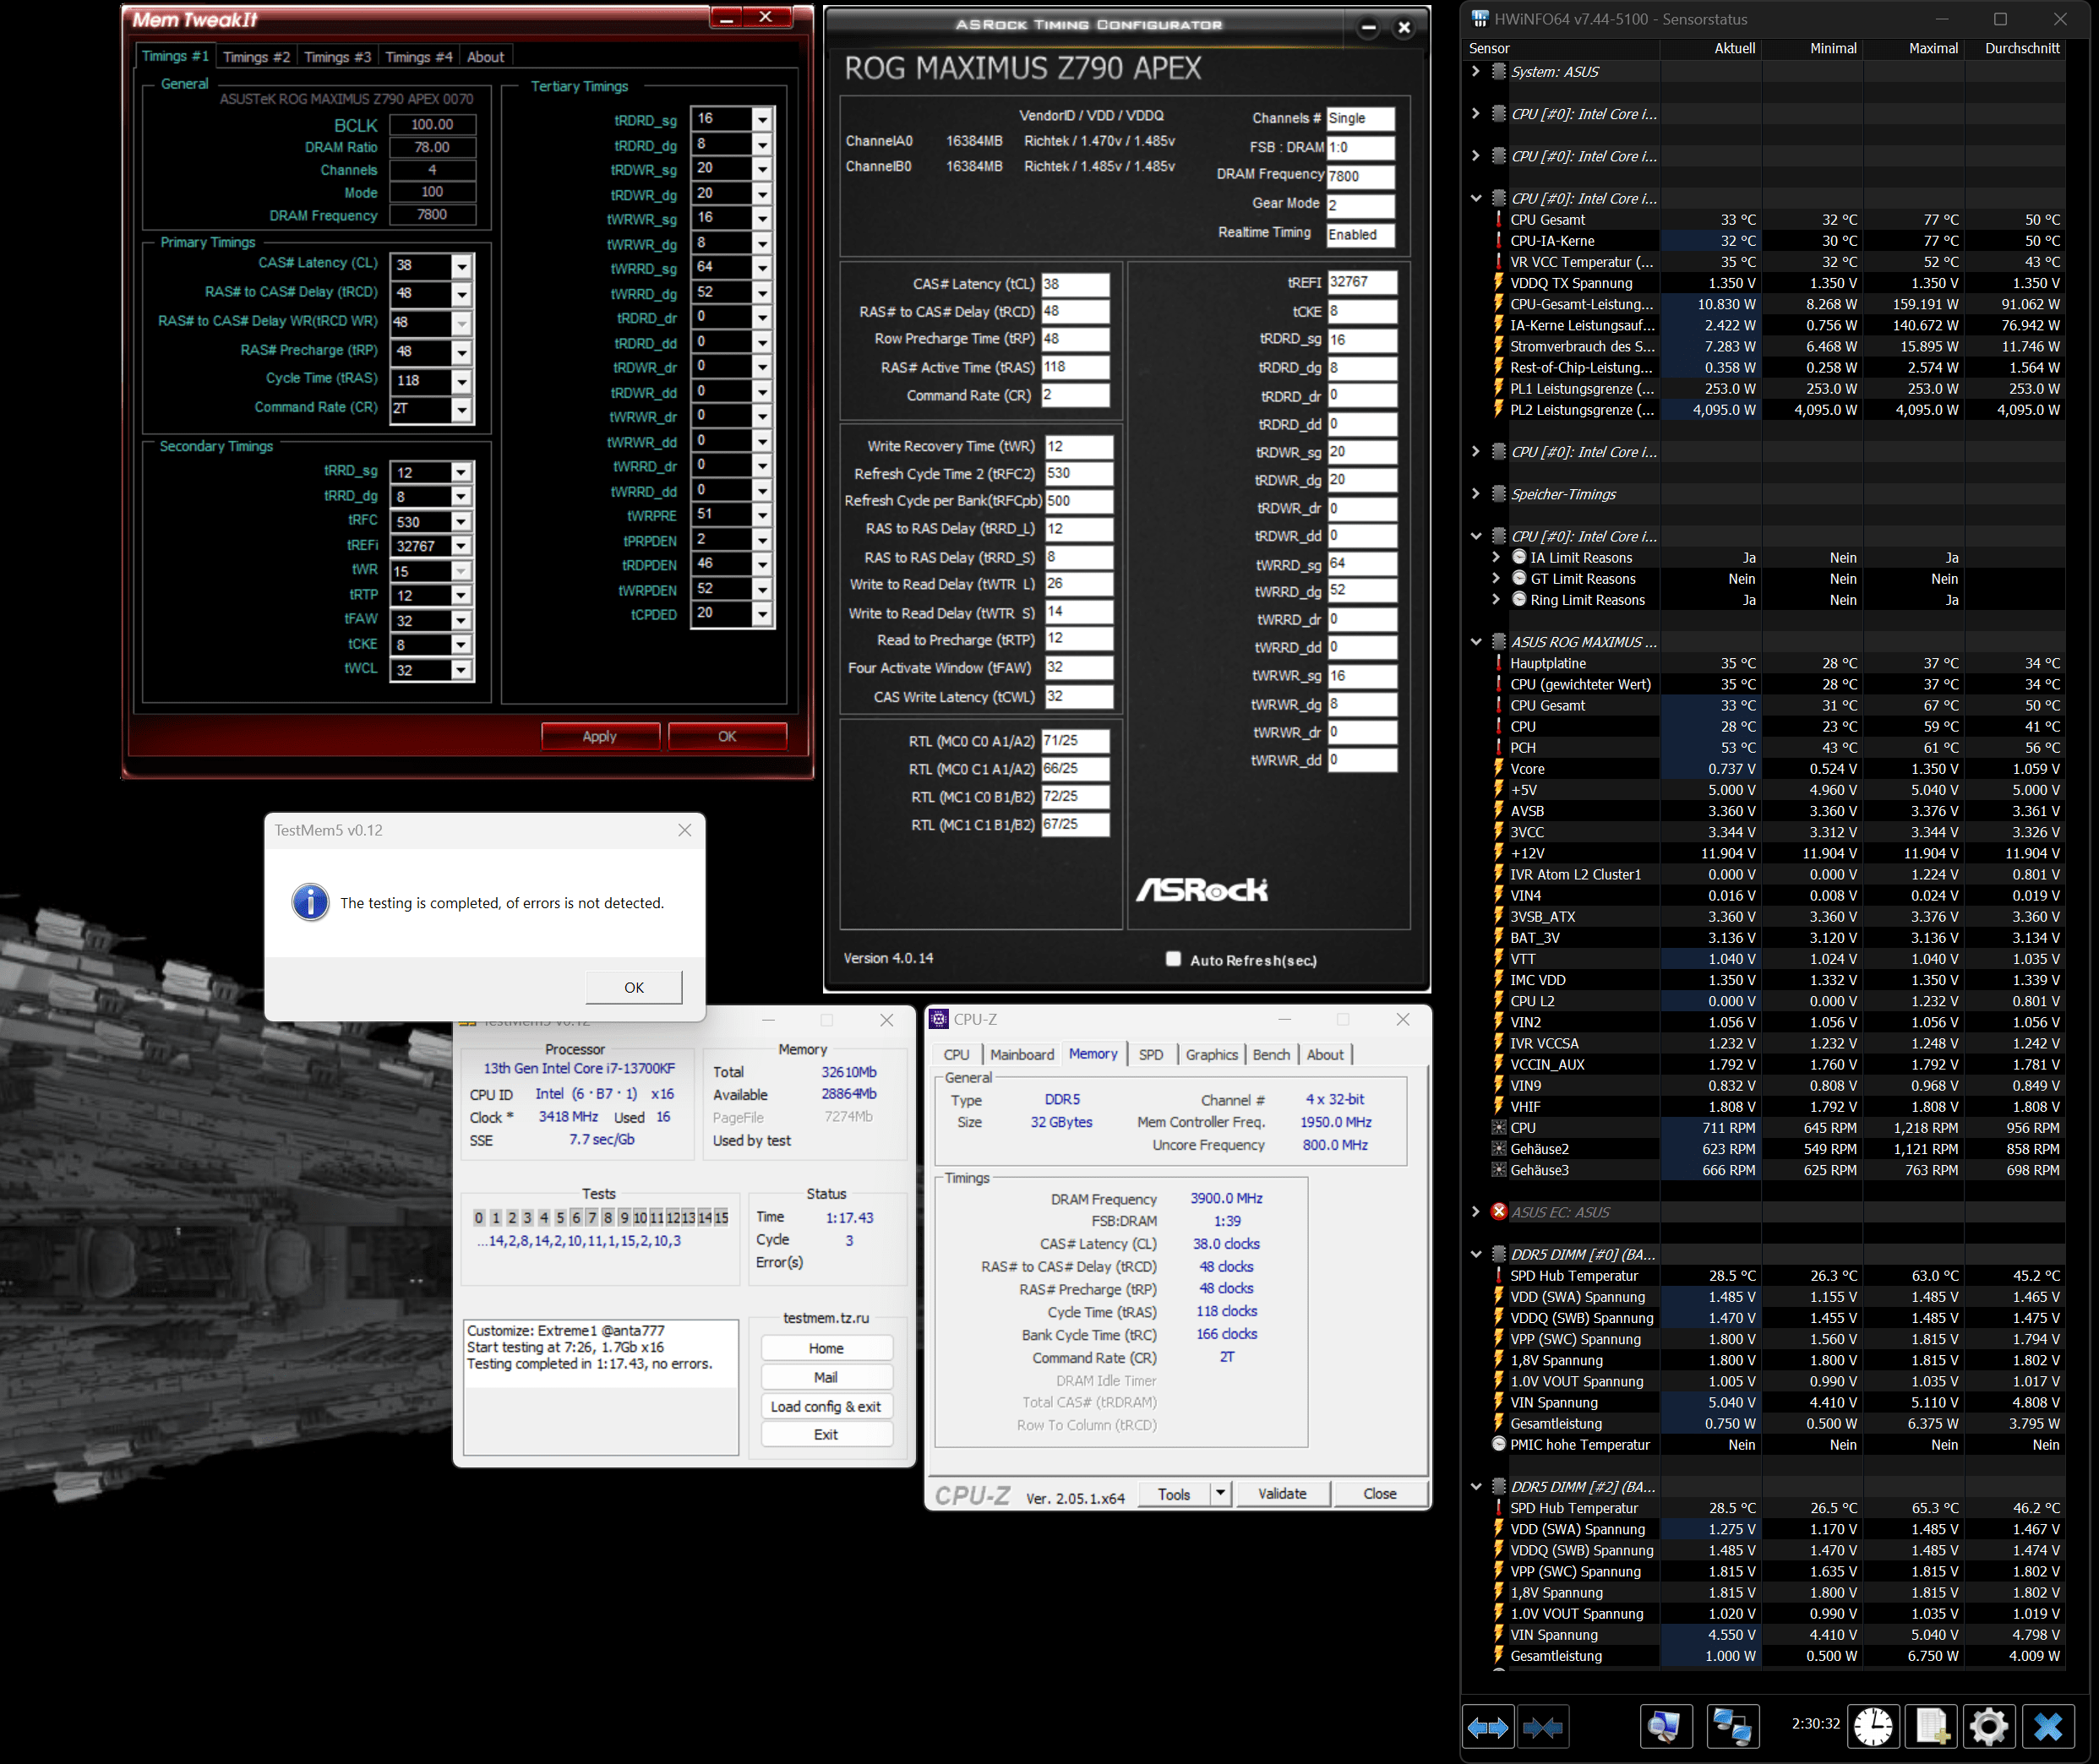The image size is (2099, 1764).
Task: Click GT Limit Reasons clock icon
Action: (x=1519, y=578)
